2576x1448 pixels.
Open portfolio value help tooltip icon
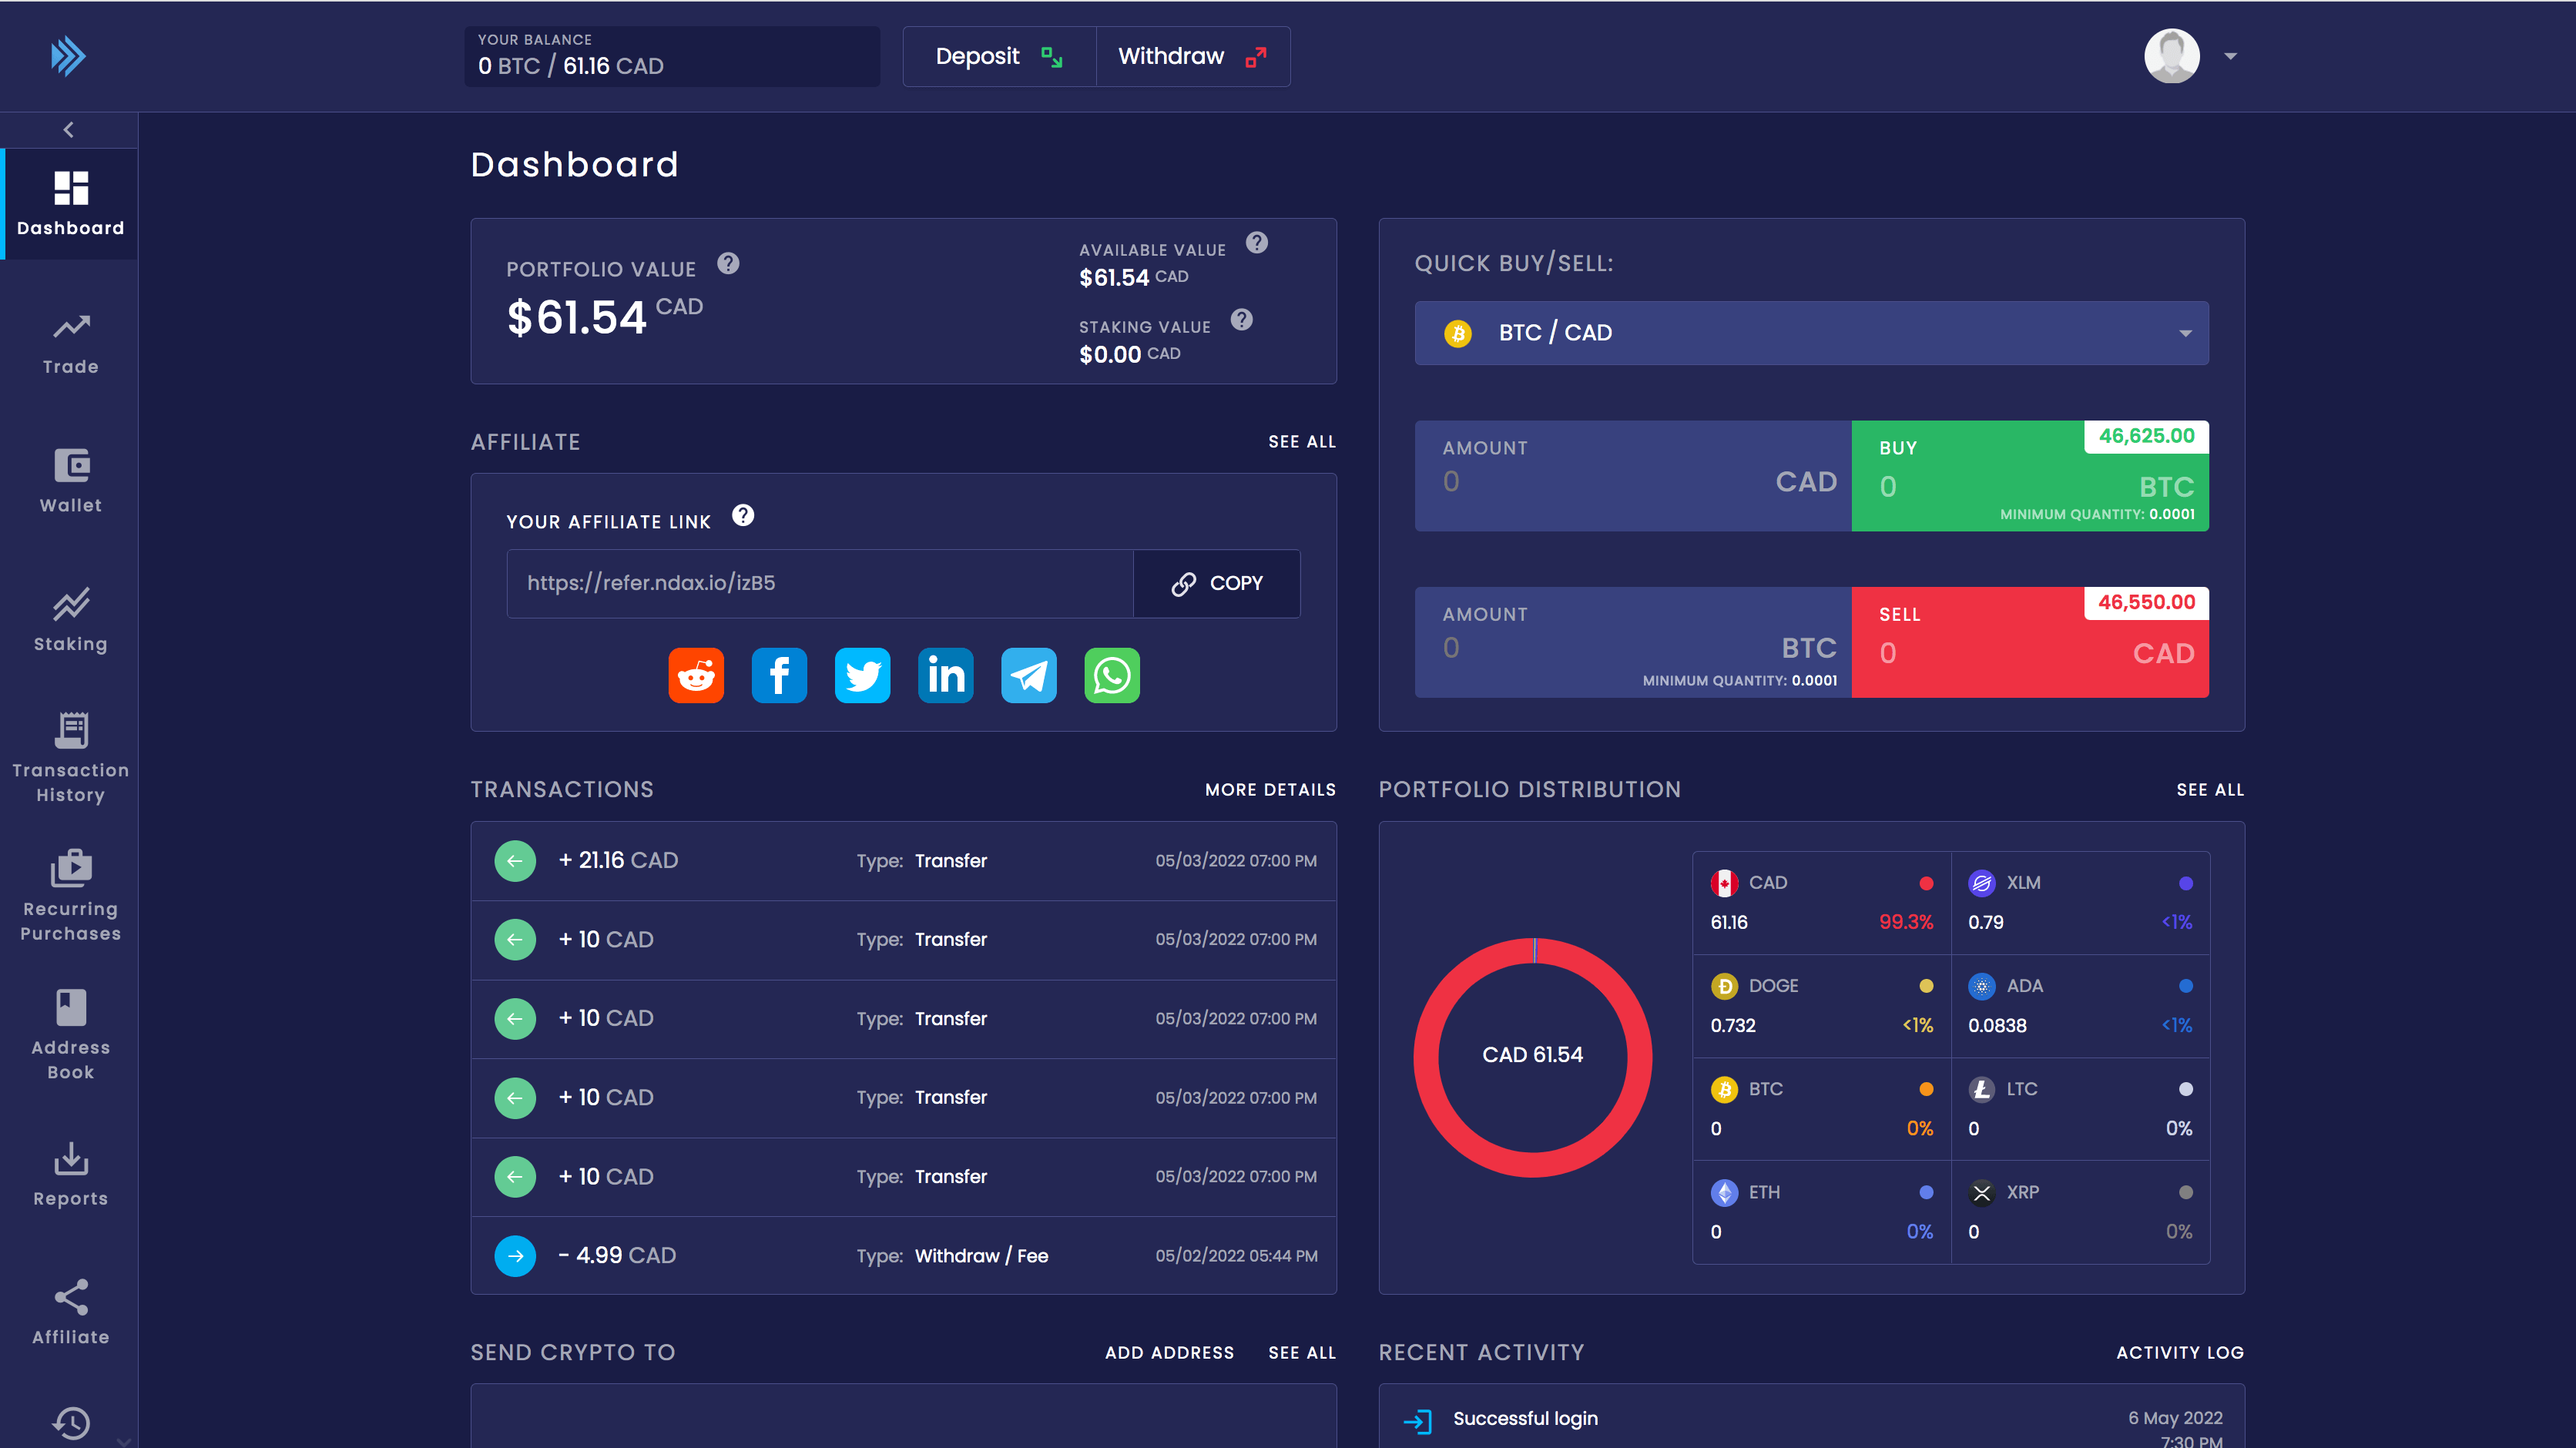[728, 264]
